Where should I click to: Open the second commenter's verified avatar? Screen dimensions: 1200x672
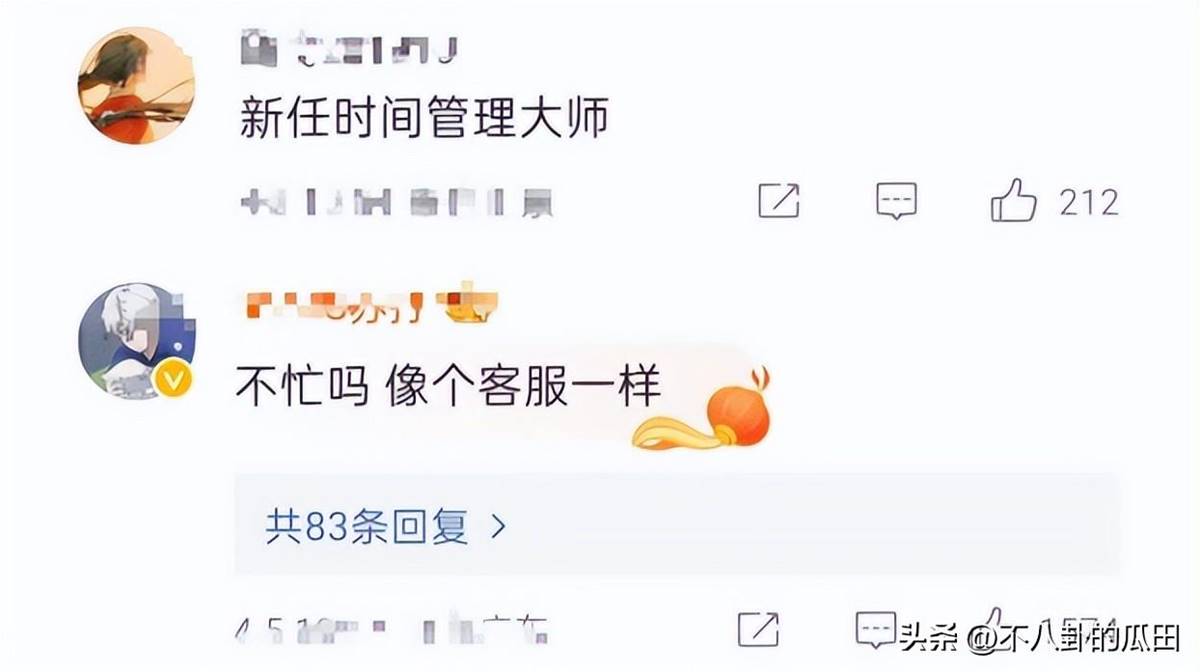point(137,342)
